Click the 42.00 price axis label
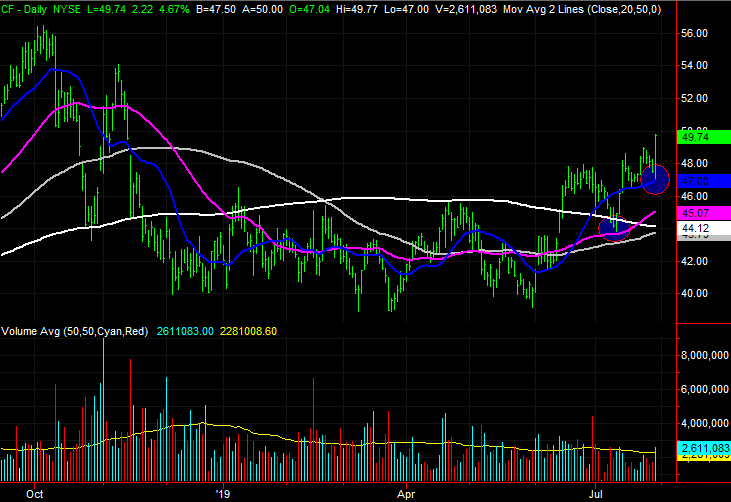This screenshot has width=731, height=502. [x=695, y=261]
